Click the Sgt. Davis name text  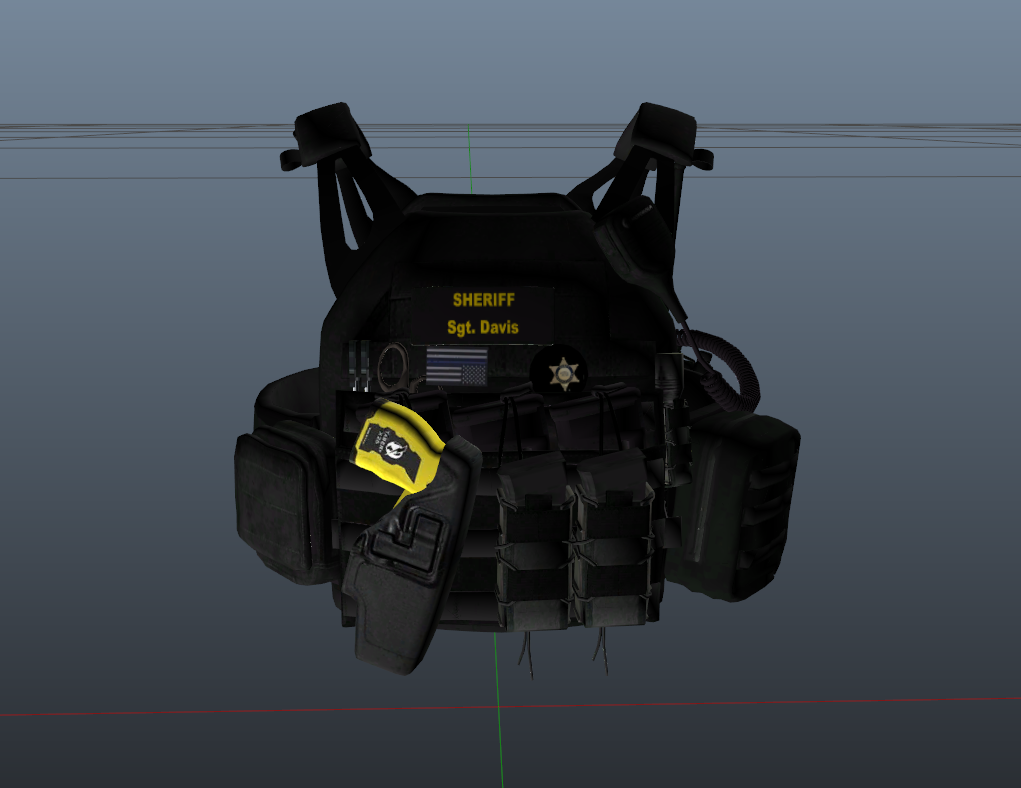483,327
